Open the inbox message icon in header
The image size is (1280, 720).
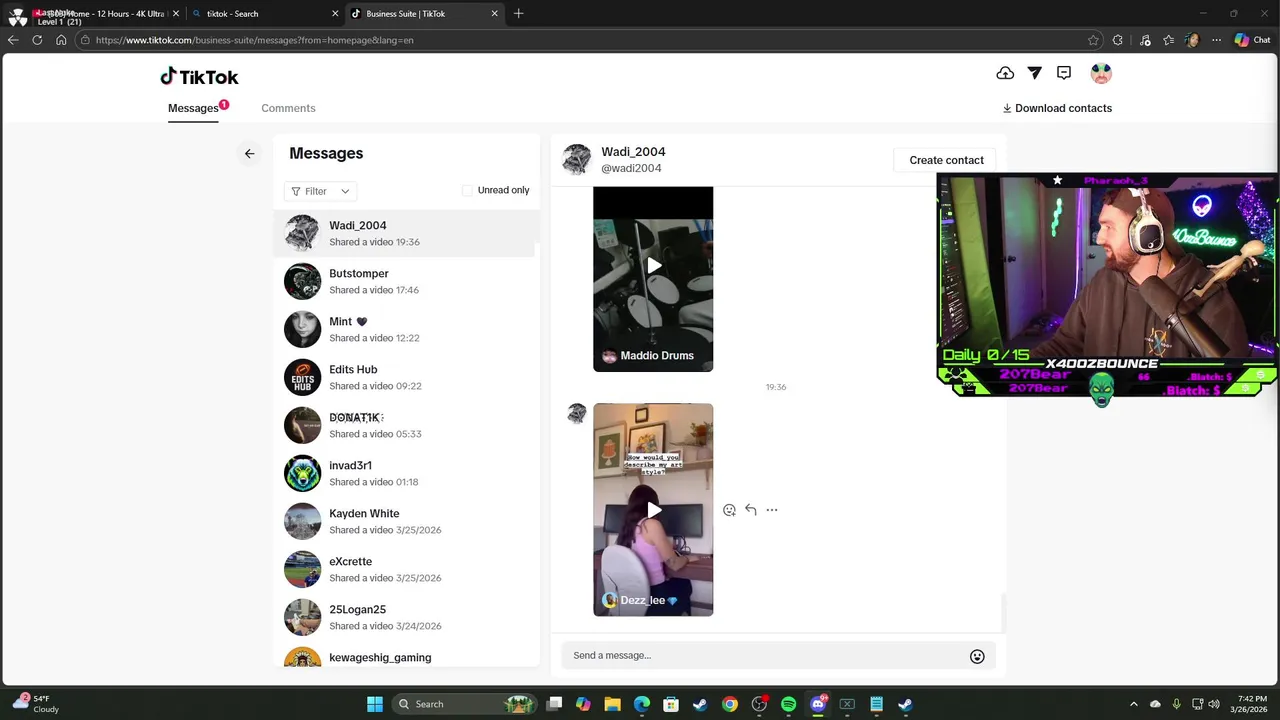pyautogui.click(x=1064, y=73)
